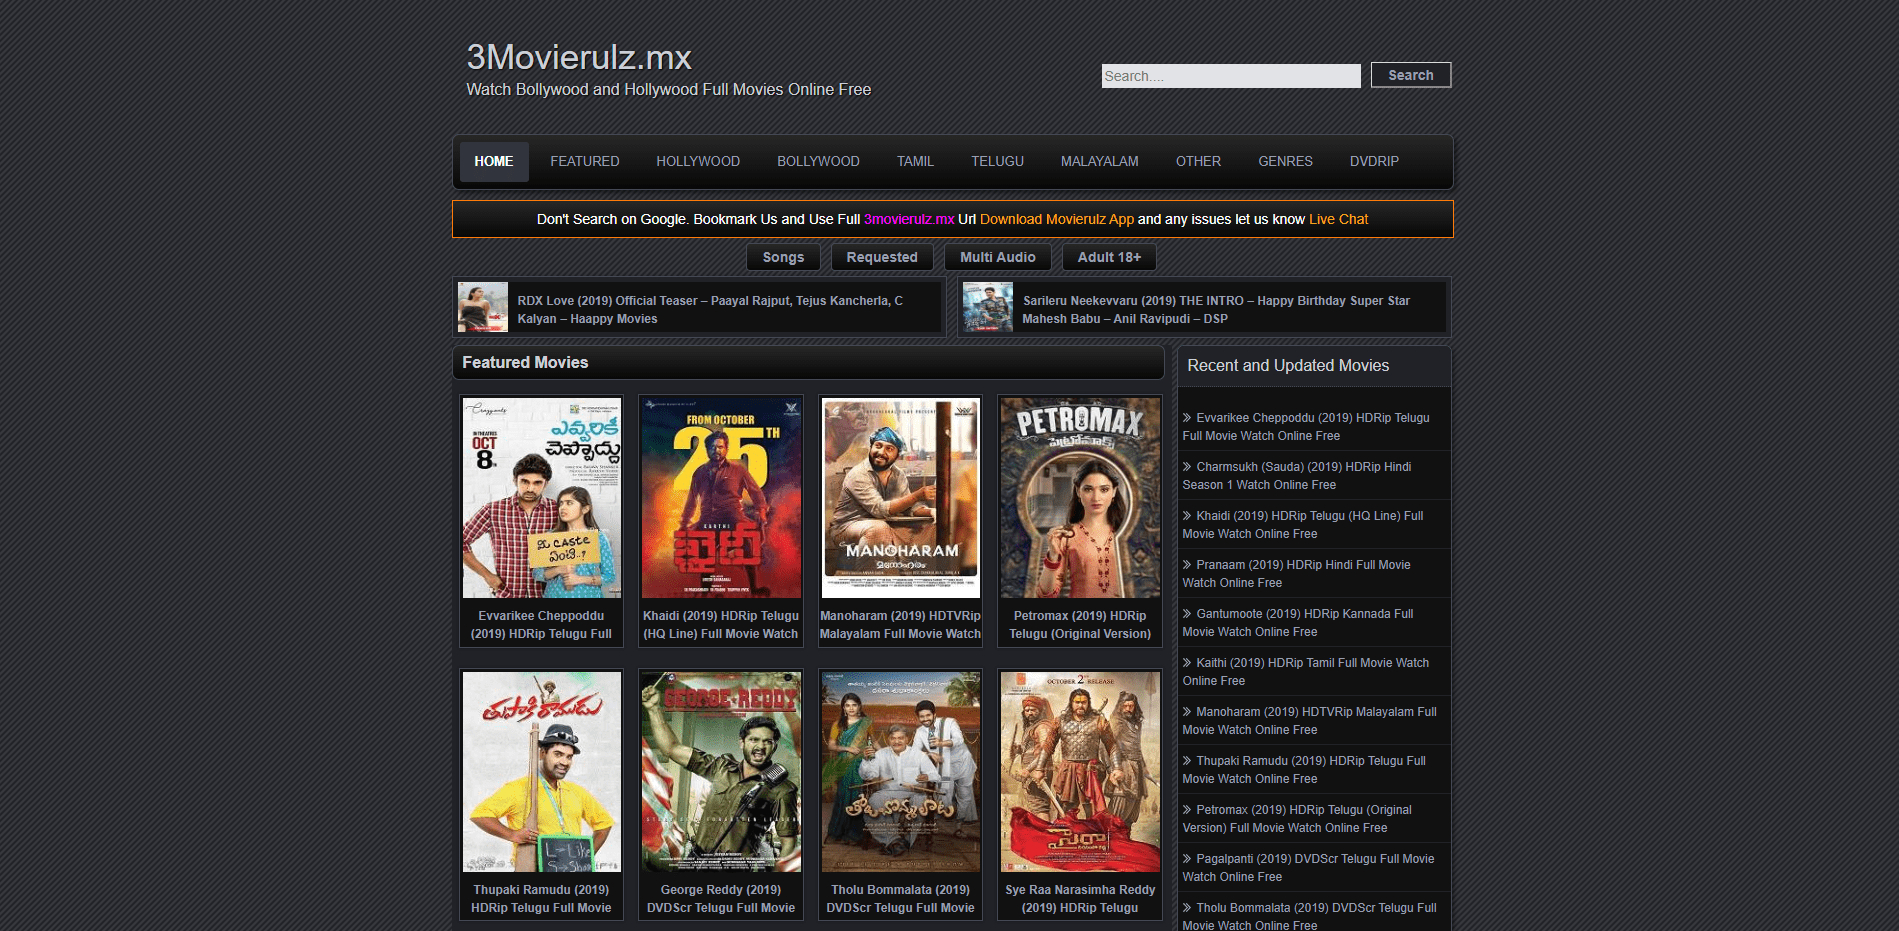Click the chevron icon beside Pagalpanti entry
This screenshot has height=931, width=1899.
point(1187,859)
